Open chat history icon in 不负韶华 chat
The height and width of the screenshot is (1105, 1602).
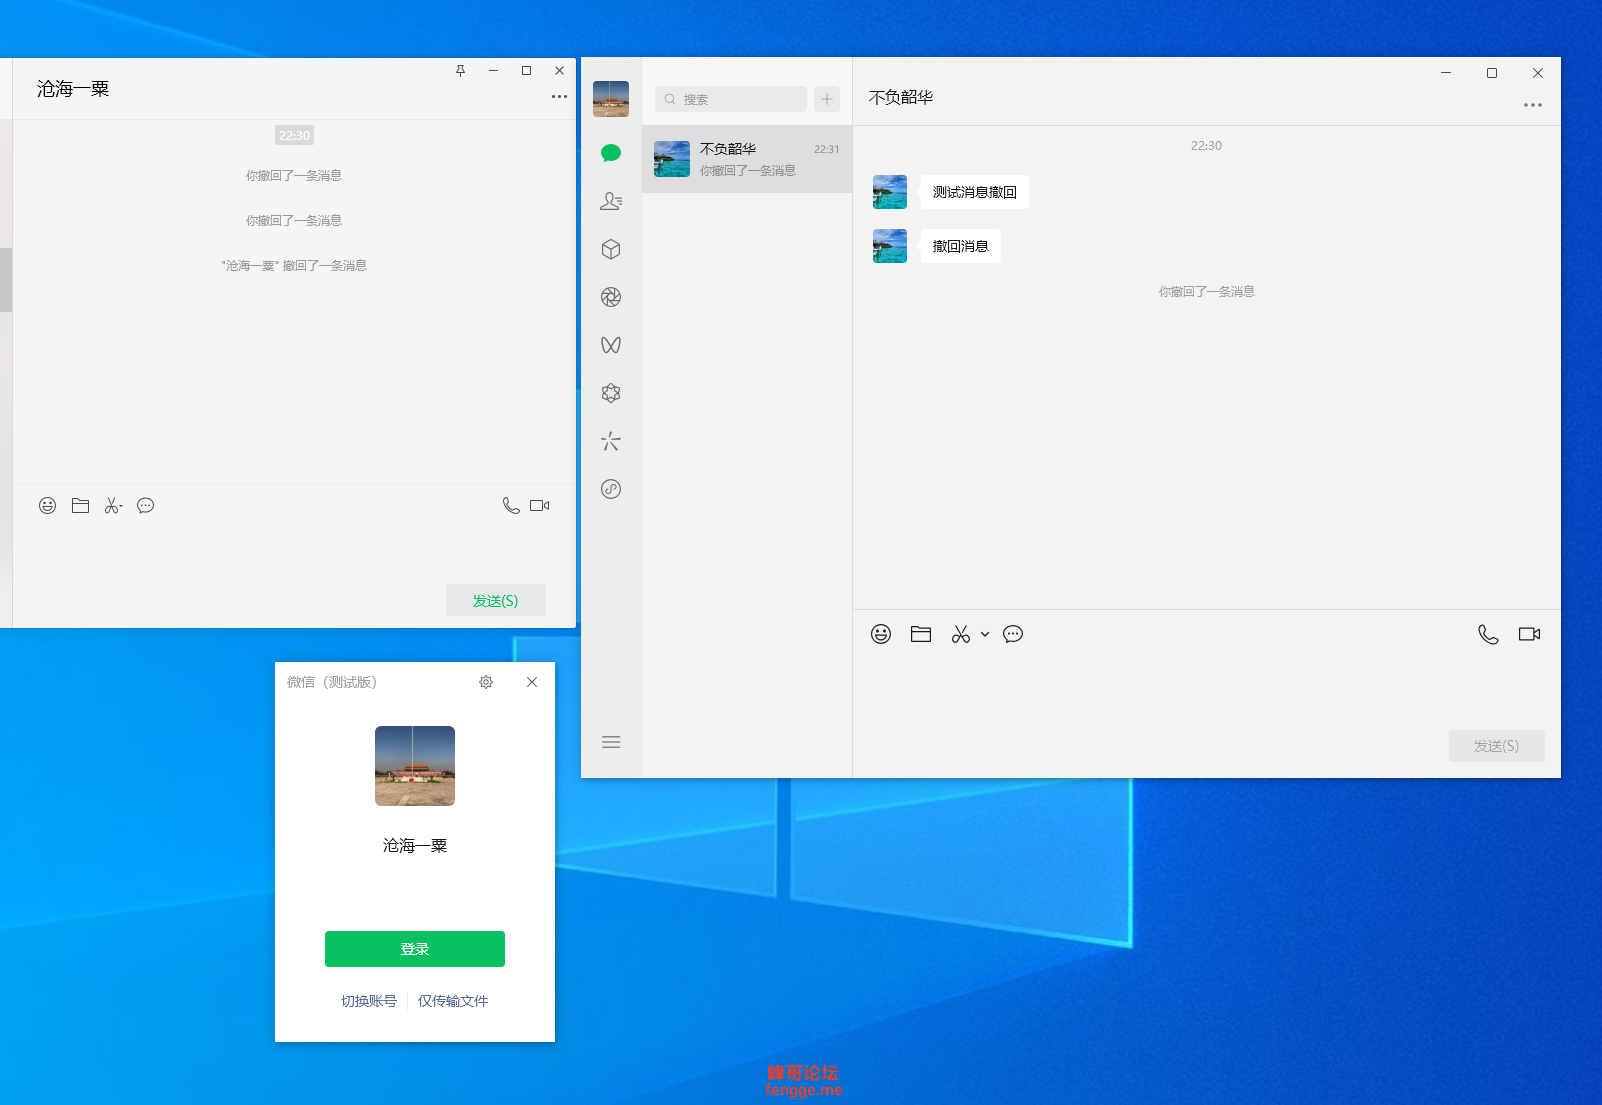[1013, 634]
